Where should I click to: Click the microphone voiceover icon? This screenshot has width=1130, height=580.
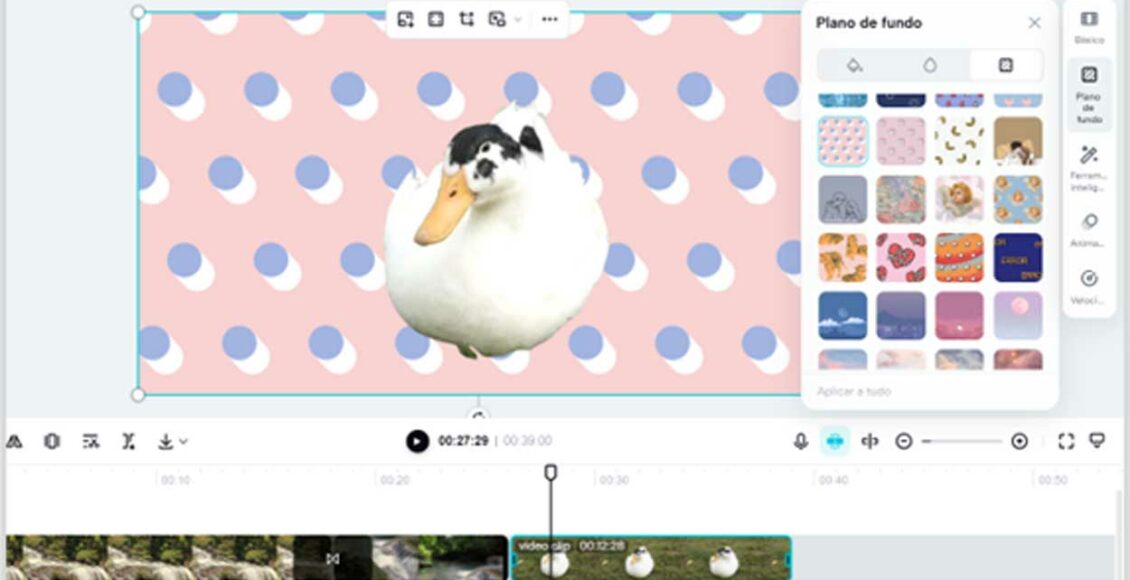800,441
